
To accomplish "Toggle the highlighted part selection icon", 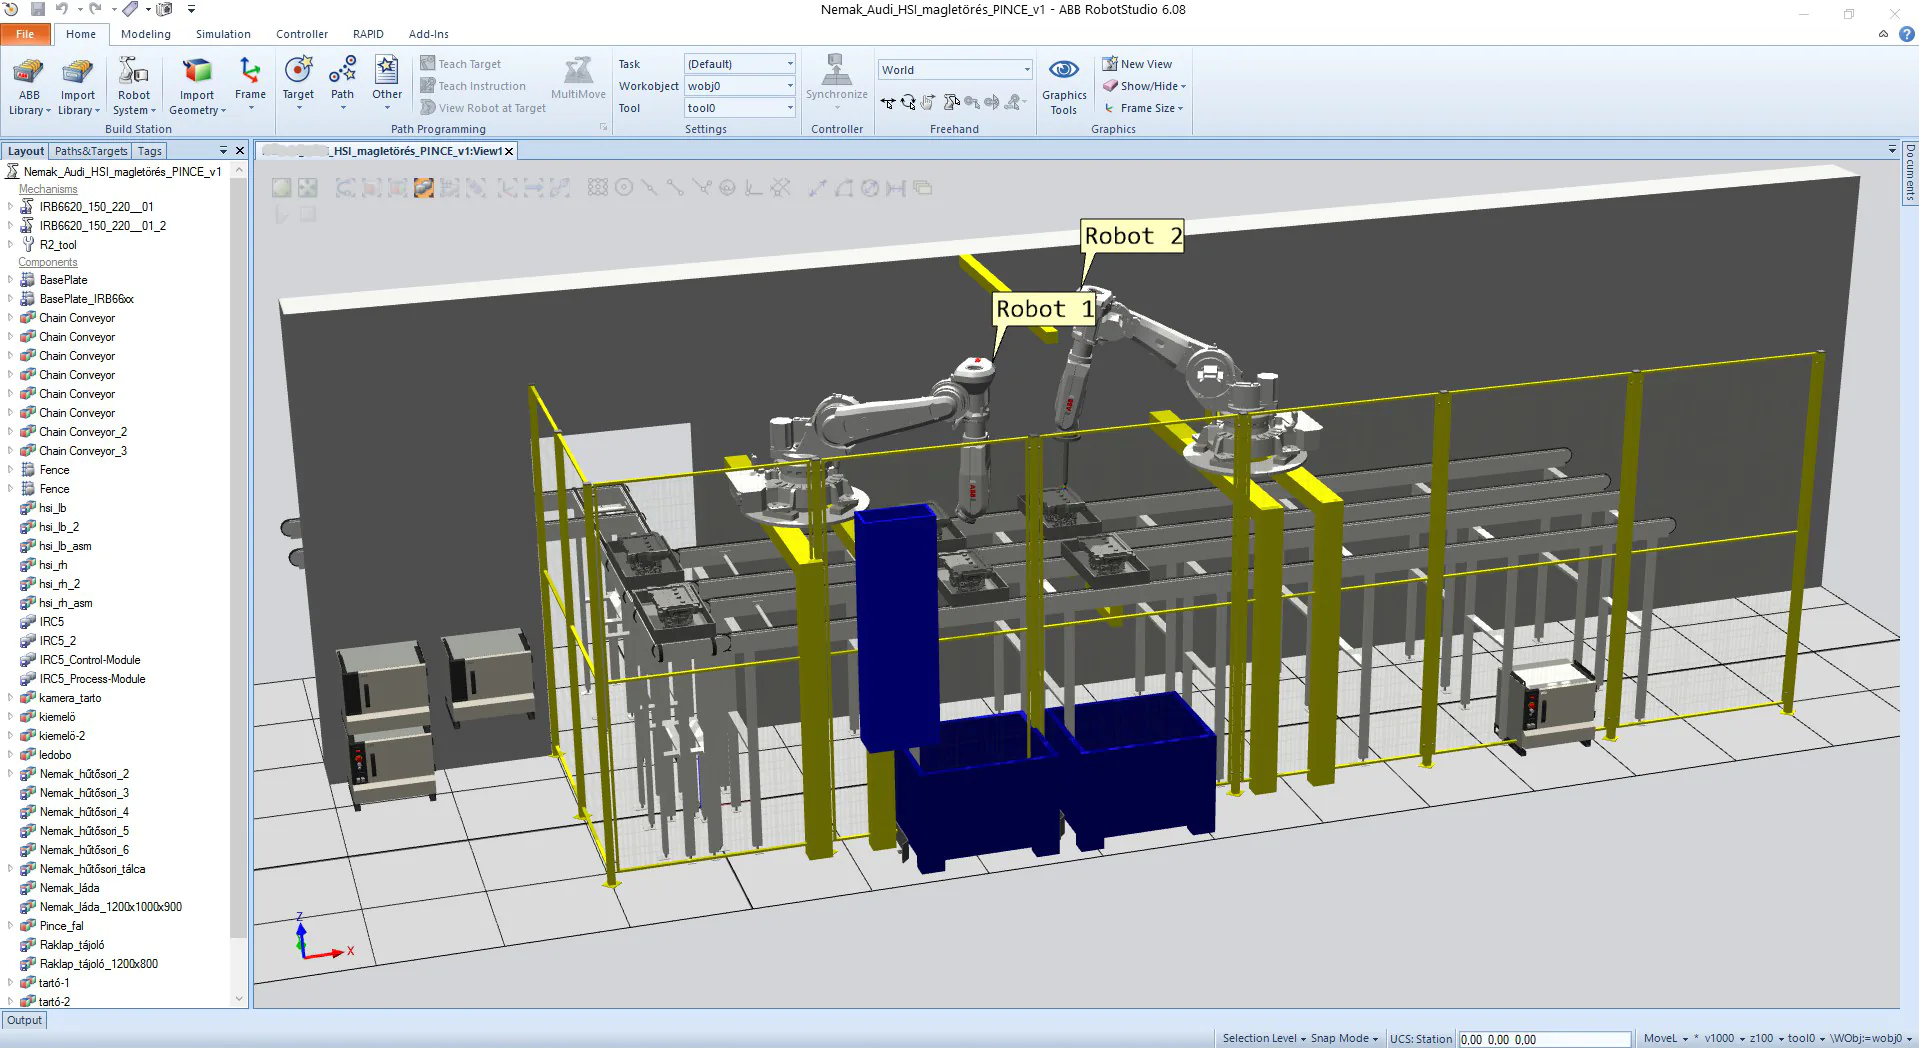I will point(424,188).
